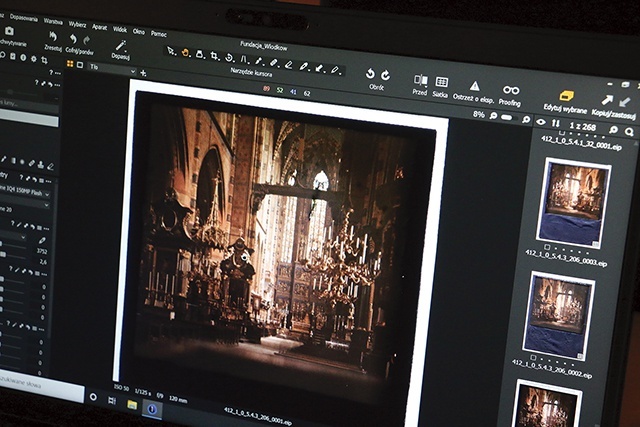Add new layer with plus icon

[143, 73]
